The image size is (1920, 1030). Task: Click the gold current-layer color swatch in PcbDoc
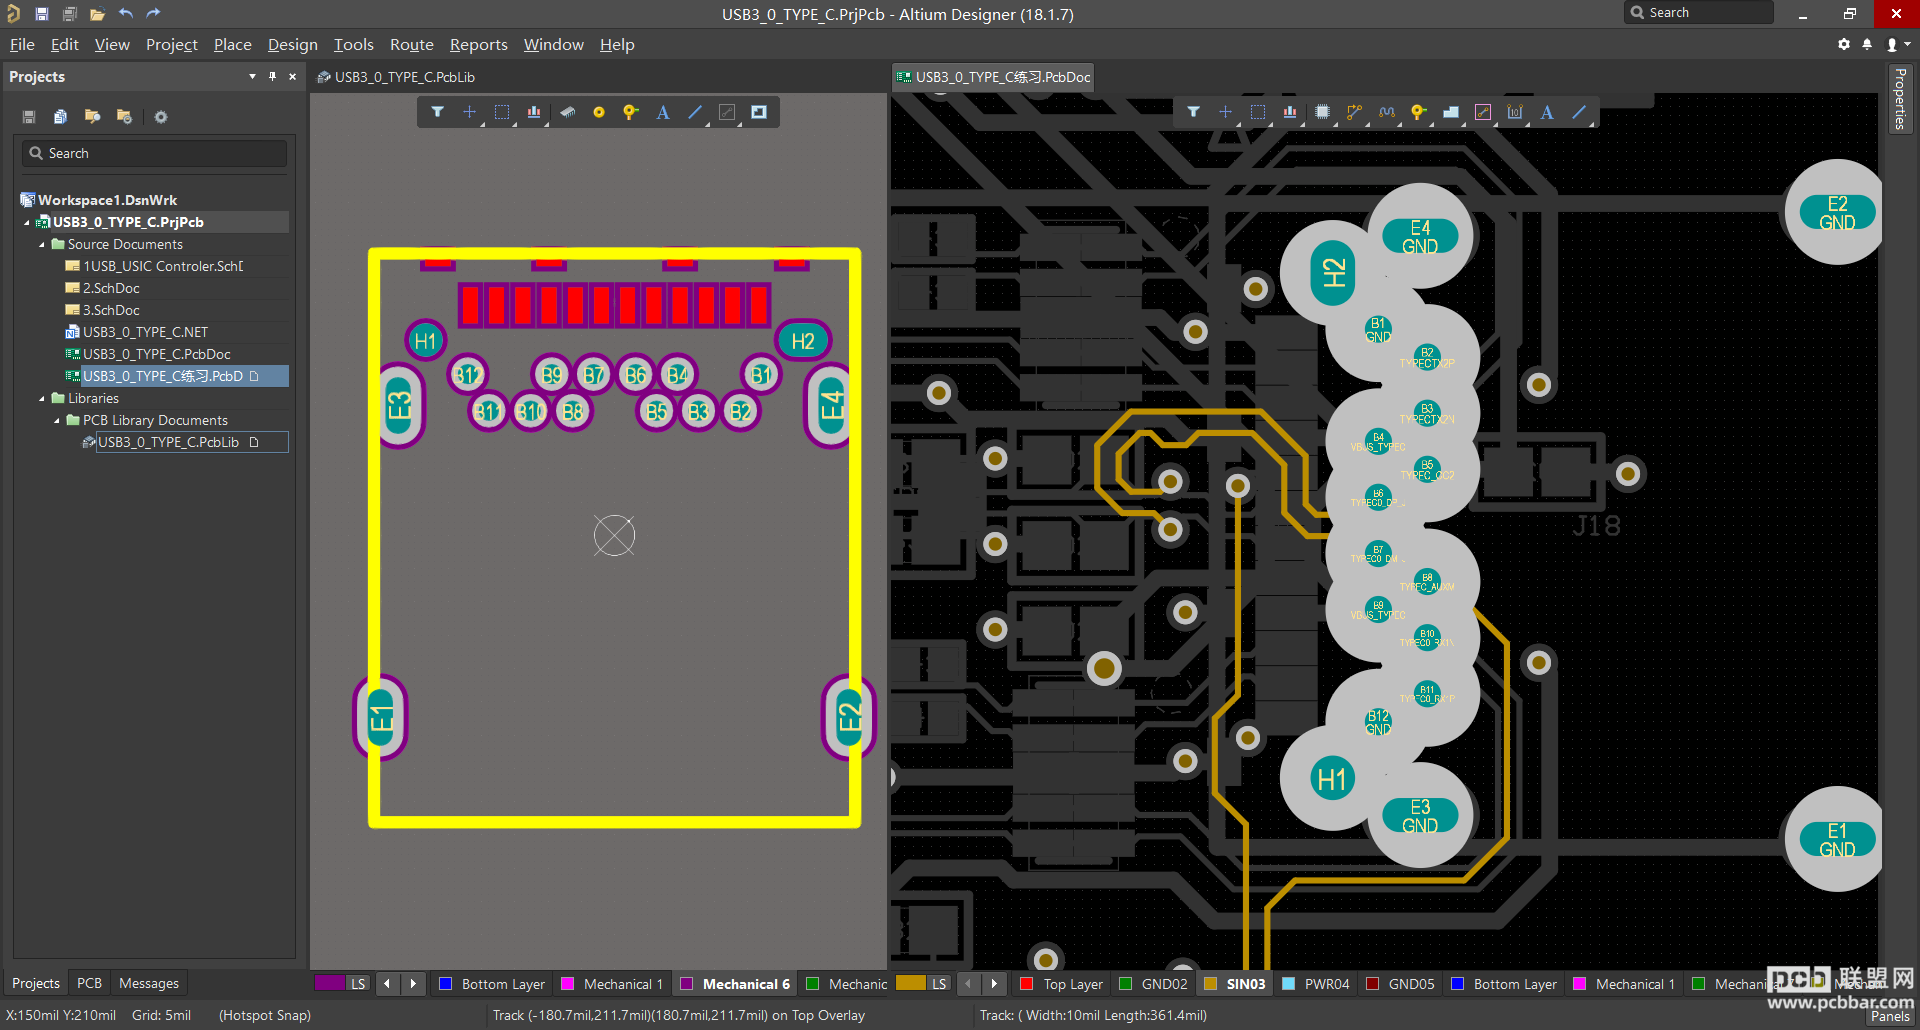[911, 983]
